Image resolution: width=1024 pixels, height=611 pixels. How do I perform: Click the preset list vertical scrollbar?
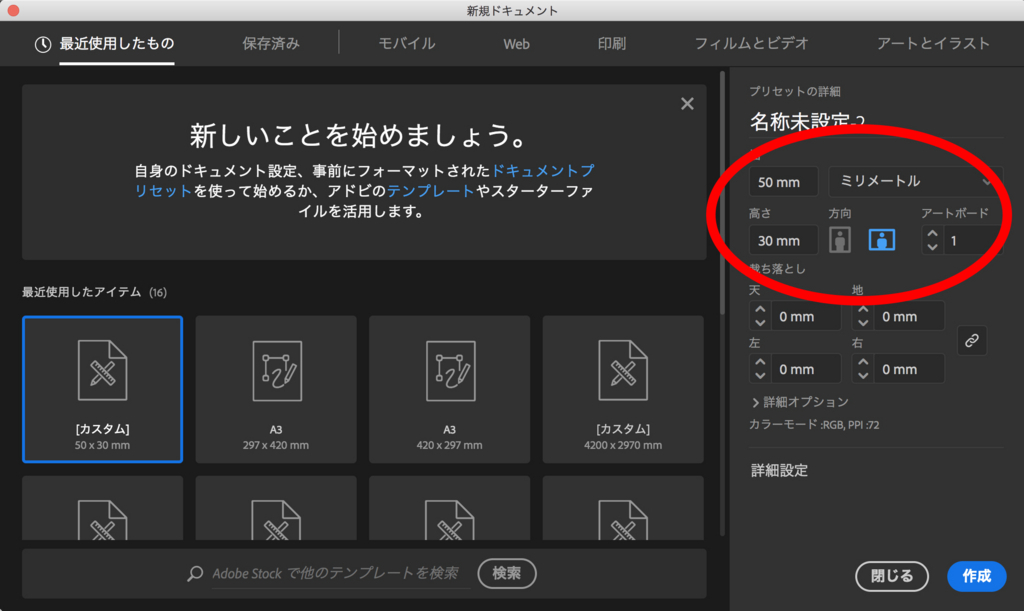(722, 195)
